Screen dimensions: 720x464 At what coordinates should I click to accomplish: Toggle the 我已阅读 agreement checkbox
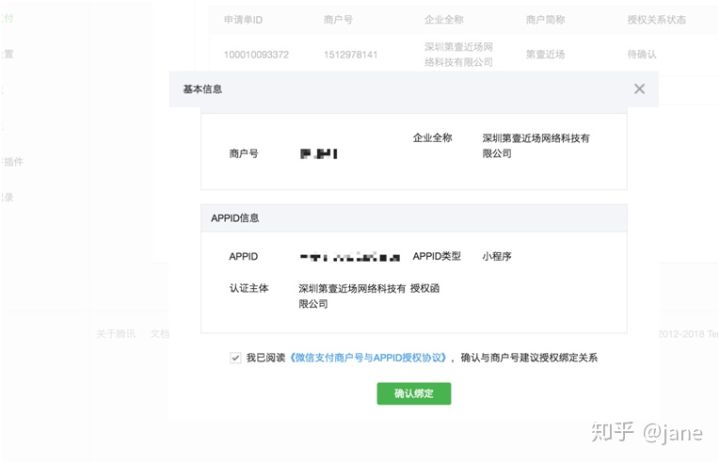pyautogui.click(x=235, y=357)
